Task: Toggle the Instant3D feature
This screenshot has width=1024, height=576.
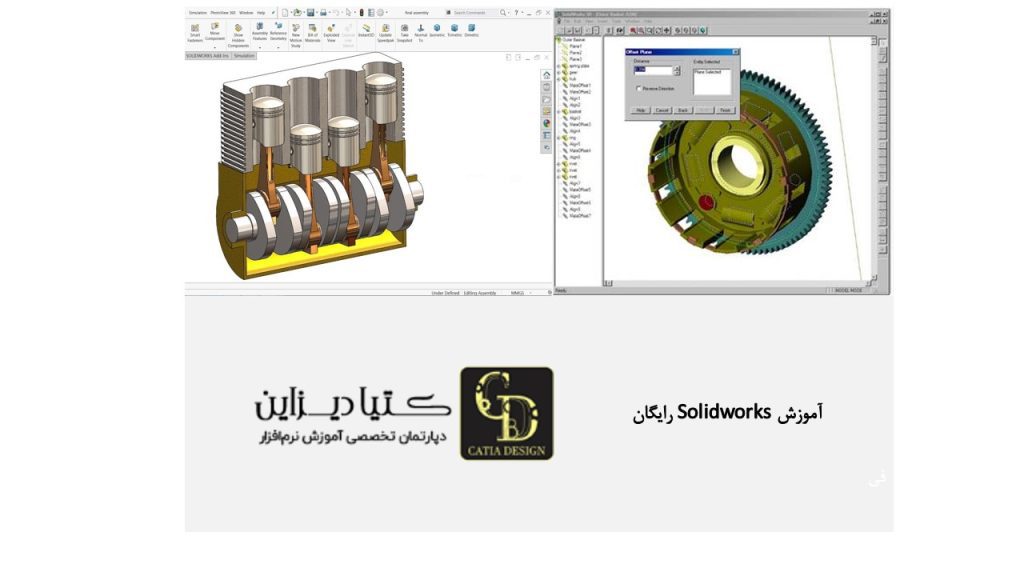Action: coord(367,30)
